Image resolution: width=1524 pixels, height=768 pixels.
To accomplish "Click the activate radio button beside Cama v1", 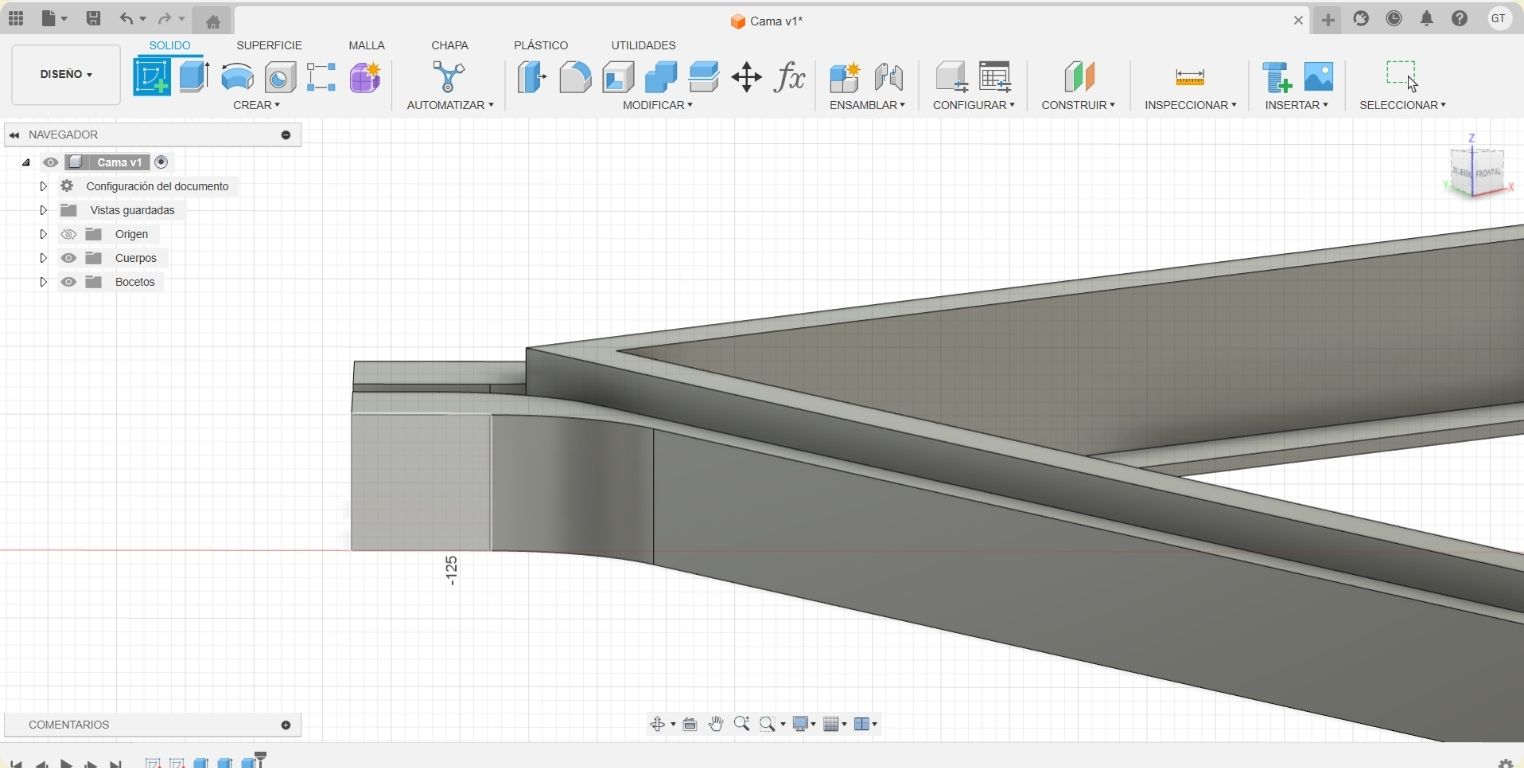I will tap(161, 162).
